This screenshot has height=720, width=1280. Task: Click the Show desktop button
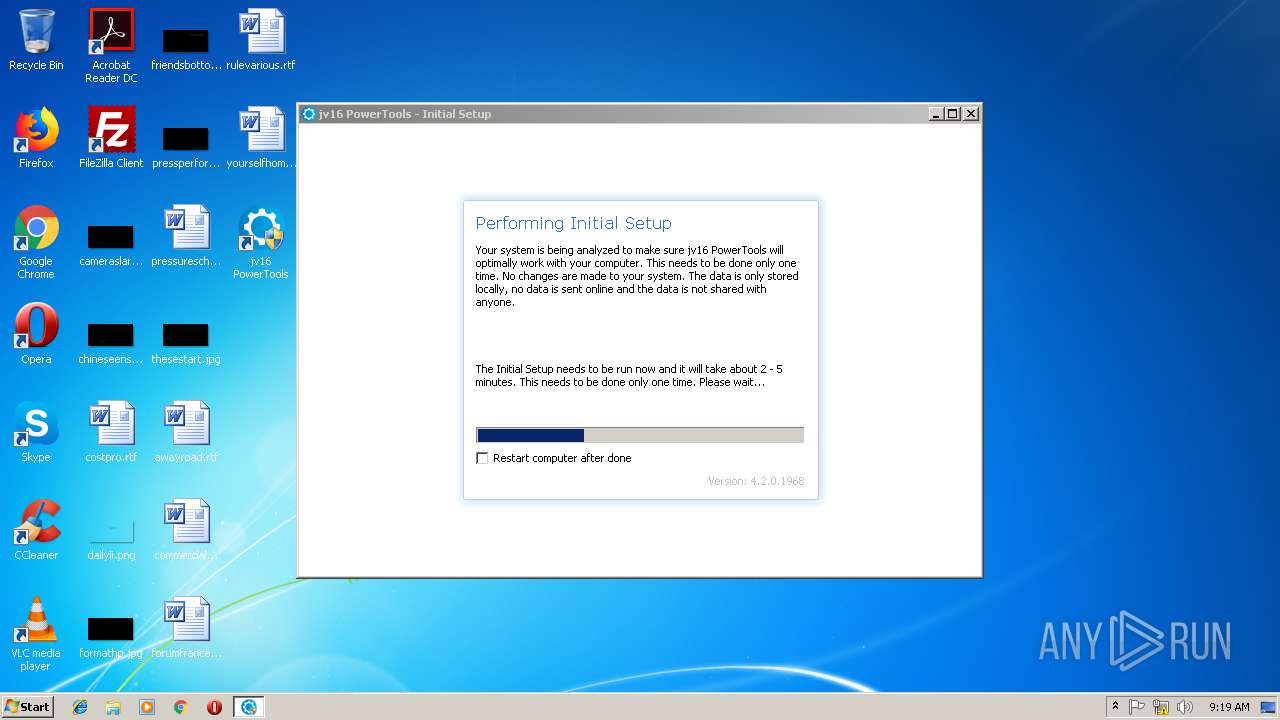pos(1269,707)
